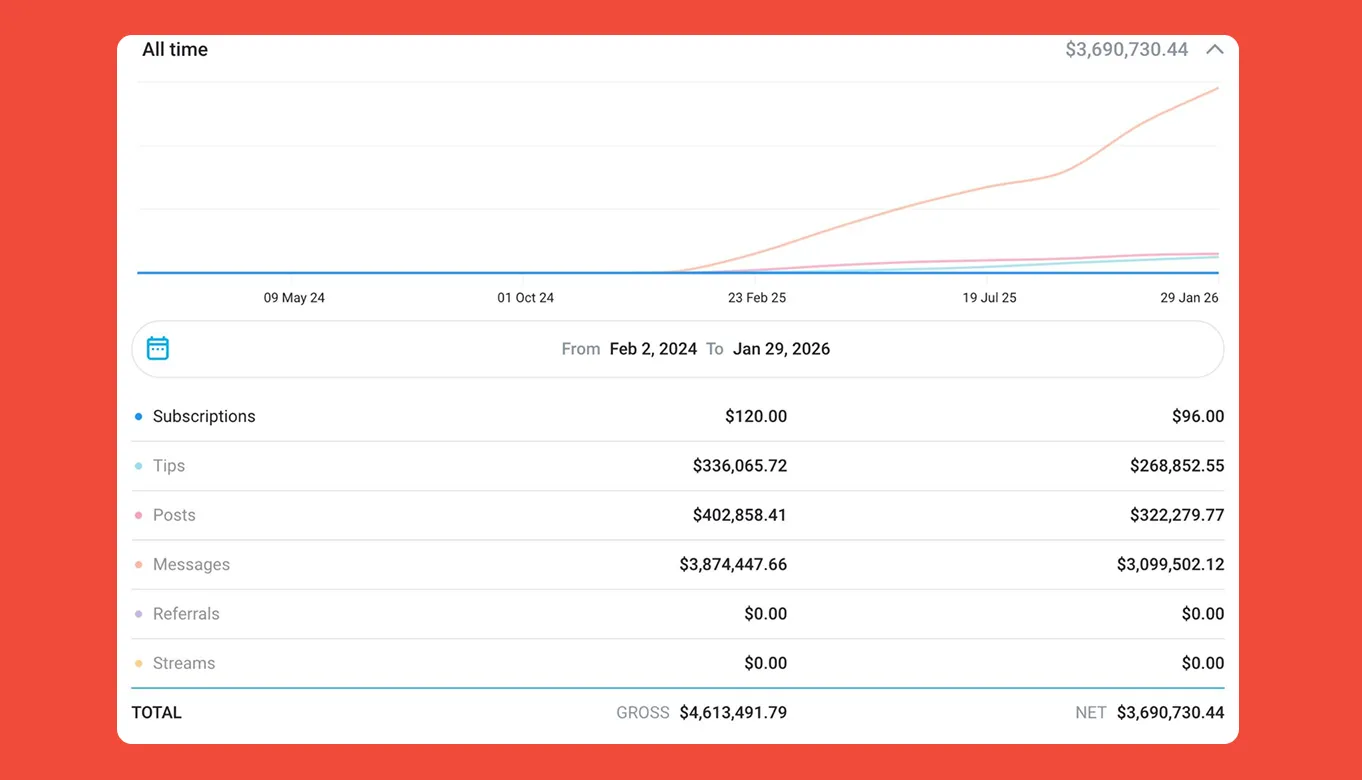1362x780 pixels.
Task: Select the From date Feb 2, 2024
Action: pyautogui.click(x=653, y=349)
